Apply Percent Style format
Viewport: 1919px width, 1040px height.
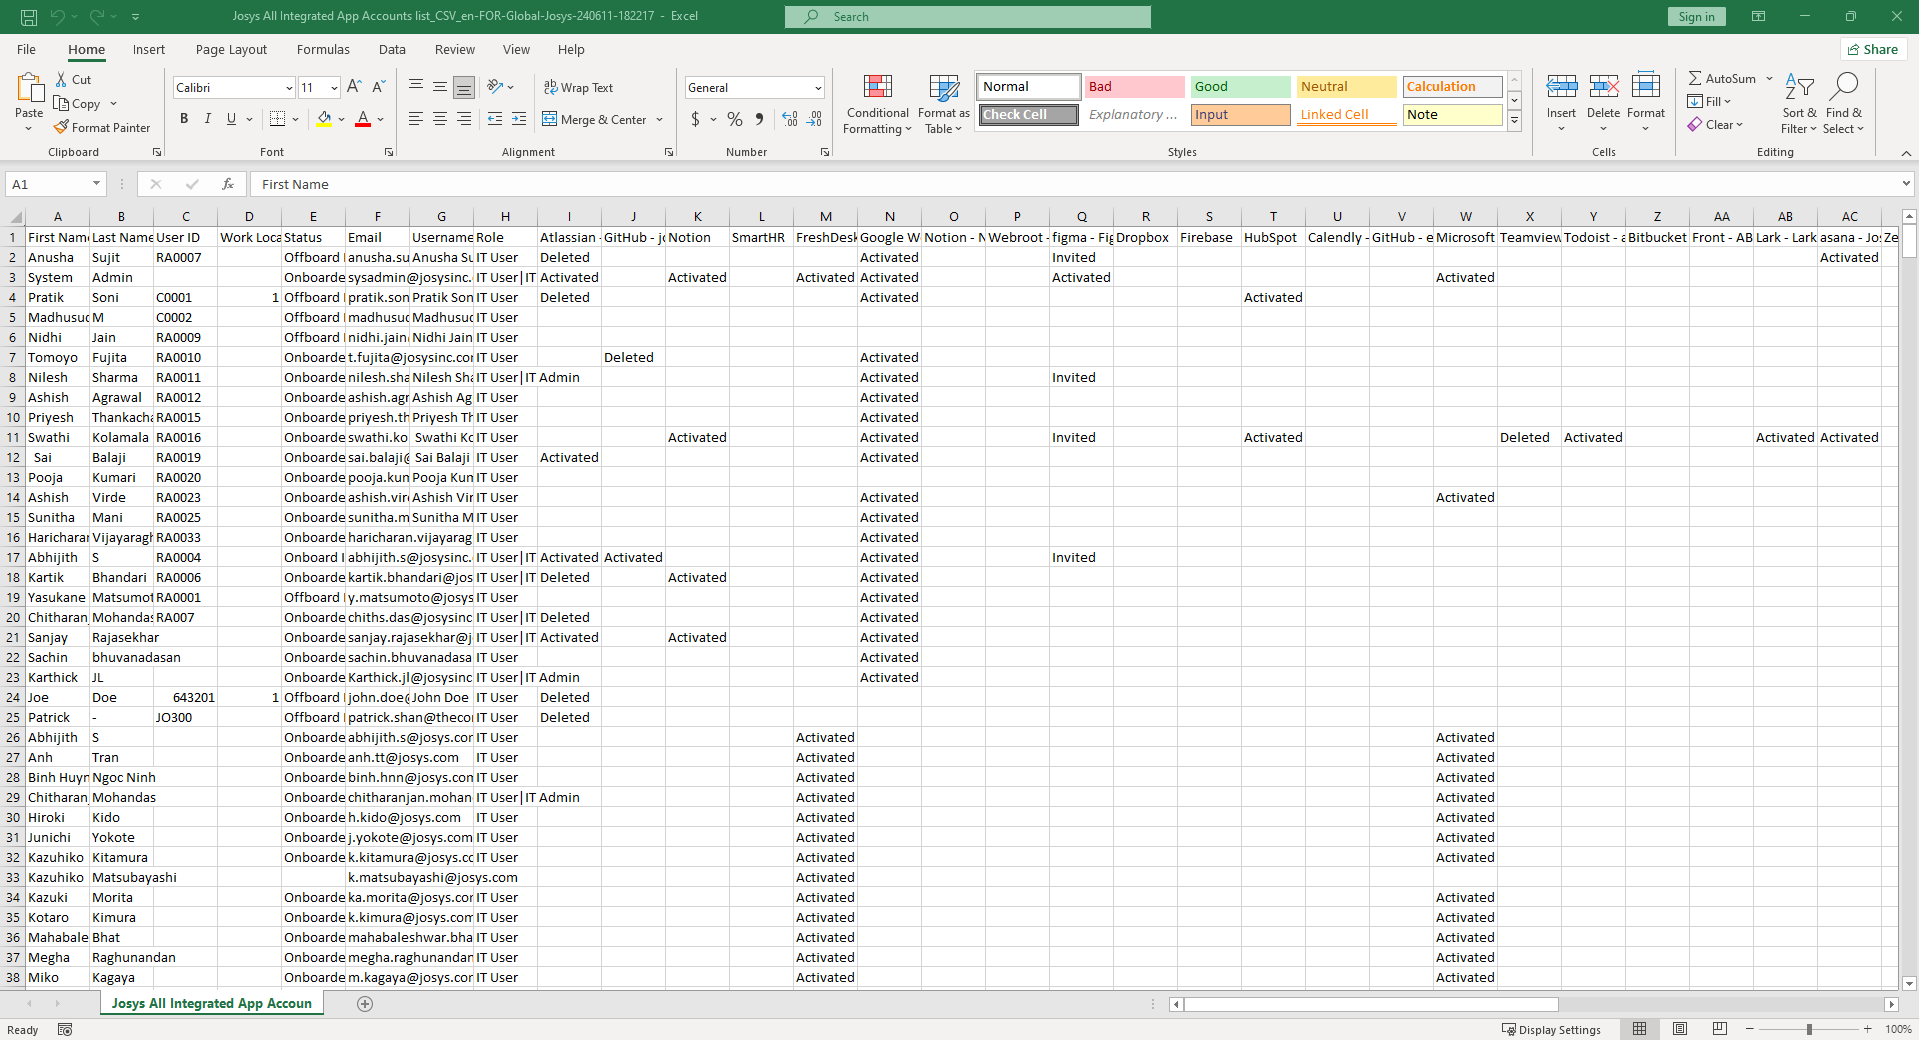tap(735, 119)
